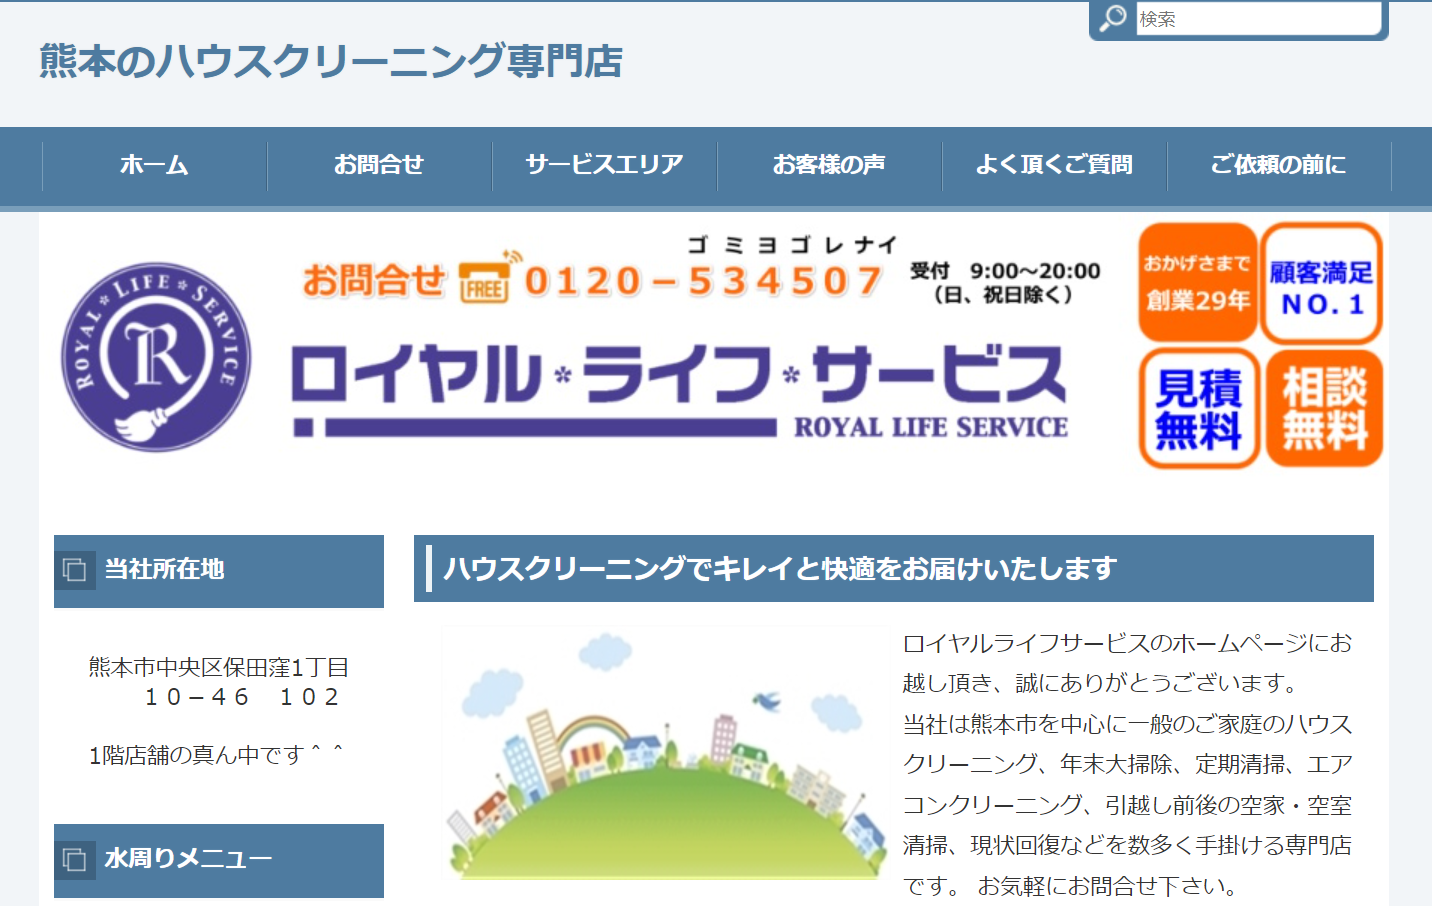1432x906 pixels.
Task: Click the ロイヤル・ライフ・サービス banner name
Action: [679, 374]
